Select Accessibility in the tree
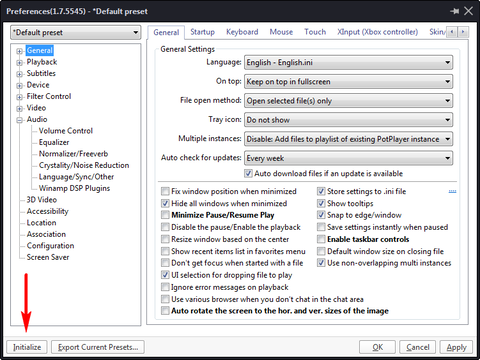This screenshot has width=480, height=360. coord(47,211)
